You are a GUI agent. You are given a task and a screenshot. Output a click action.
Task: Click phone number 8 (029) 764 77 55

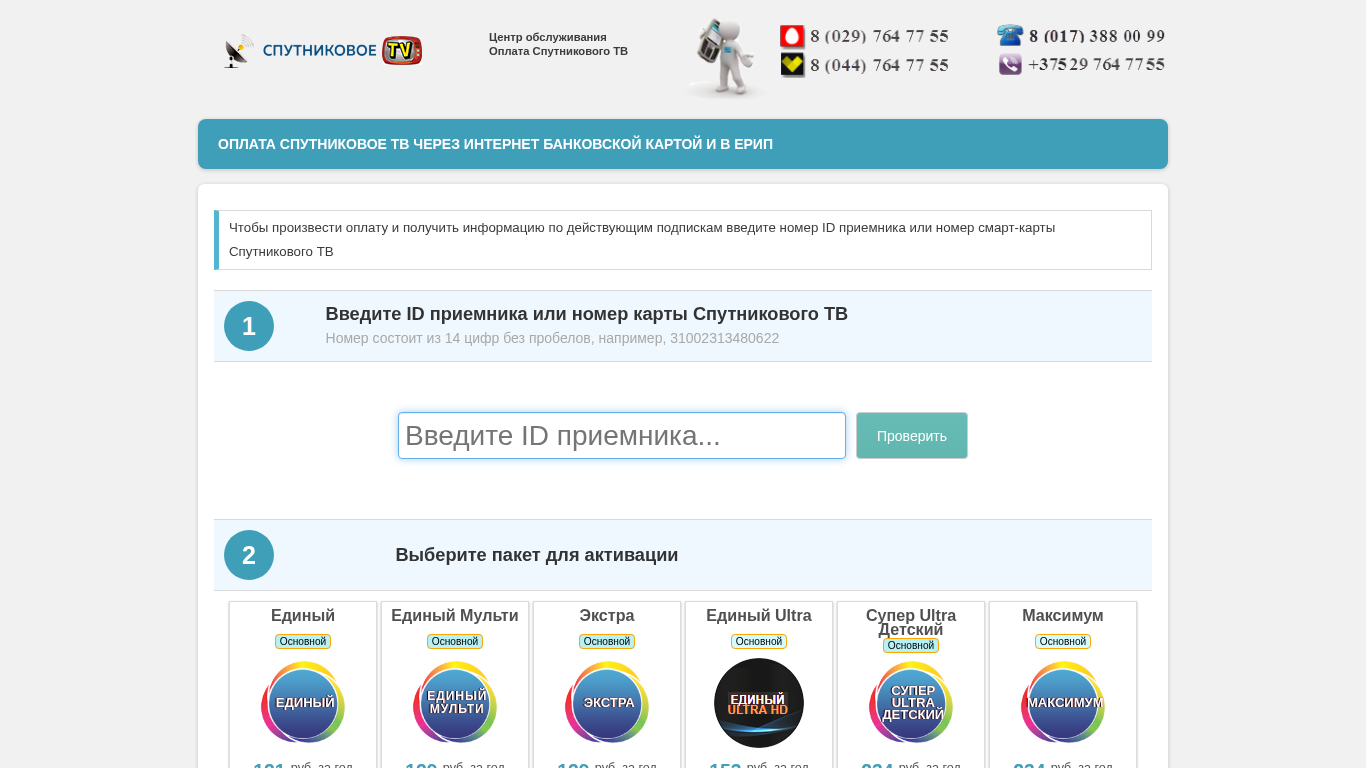click(879, 37)
